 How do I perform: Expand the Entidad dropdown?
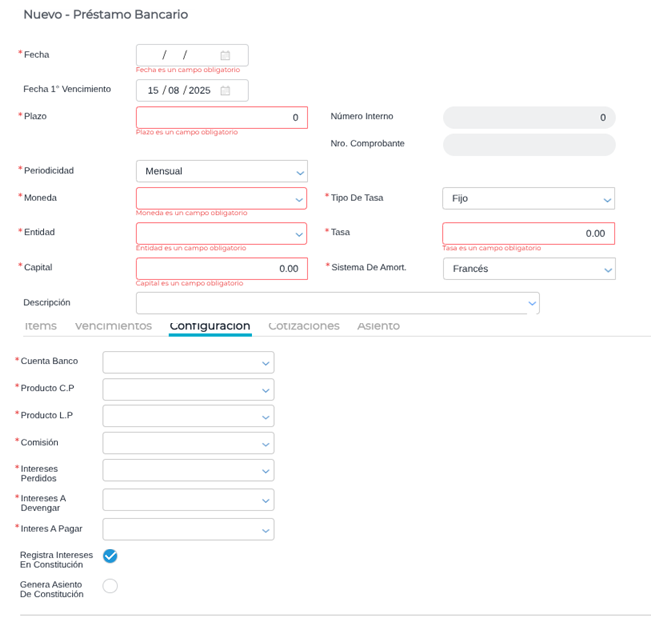point(222,233)
